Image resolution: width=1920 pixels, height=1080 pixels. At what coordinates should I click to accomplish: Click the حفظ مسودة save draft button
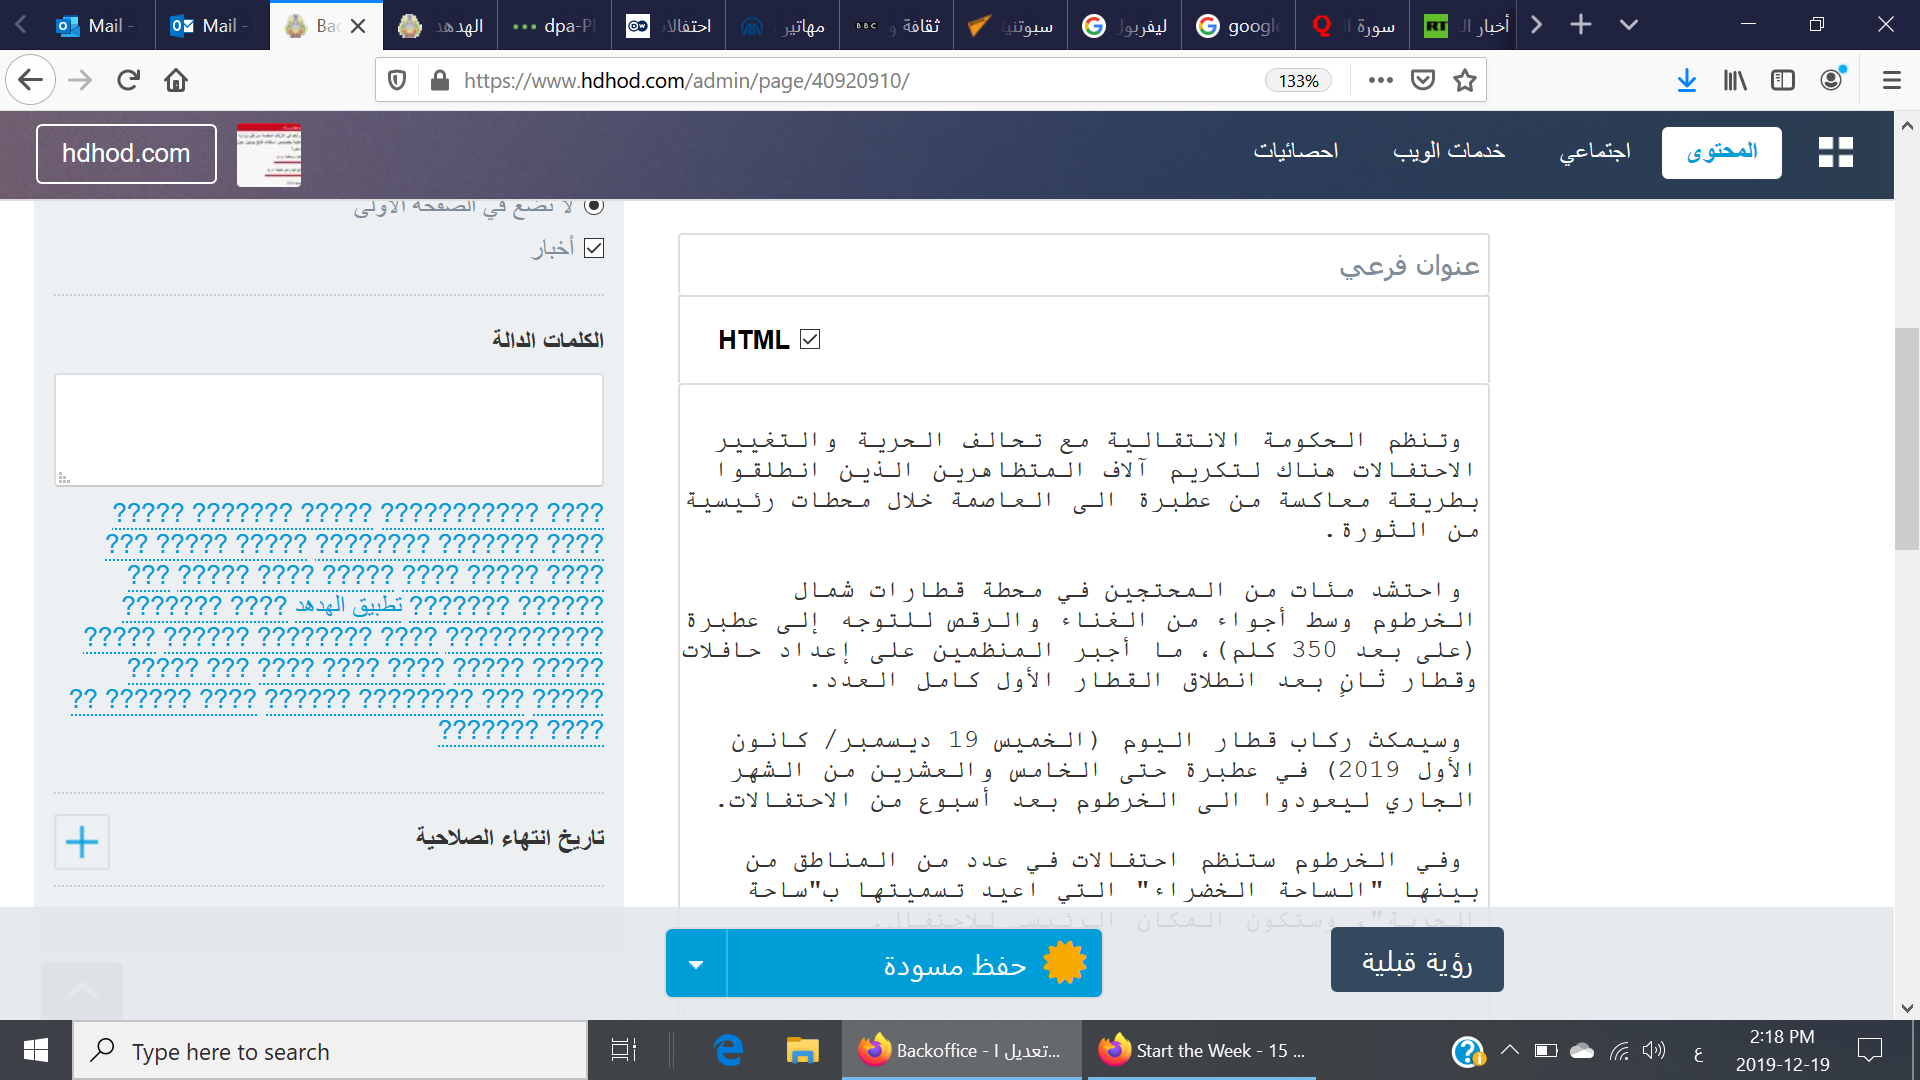(915, 964)
